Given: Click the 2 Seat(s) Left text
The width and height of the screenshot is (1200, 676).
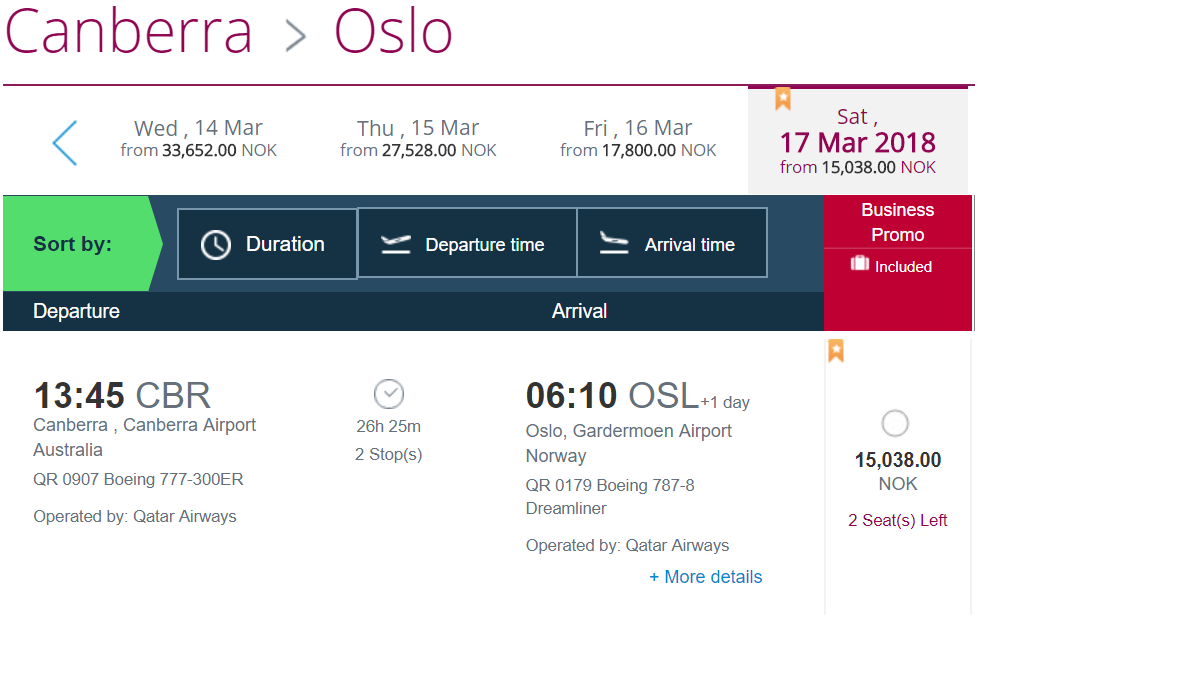Looking at the screenshot, I should 898,520.
